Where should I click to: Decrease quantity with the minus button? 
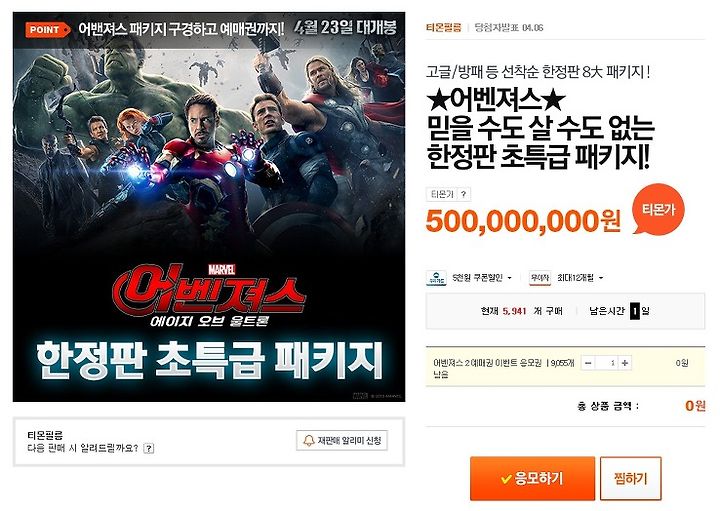coord(588,363)
